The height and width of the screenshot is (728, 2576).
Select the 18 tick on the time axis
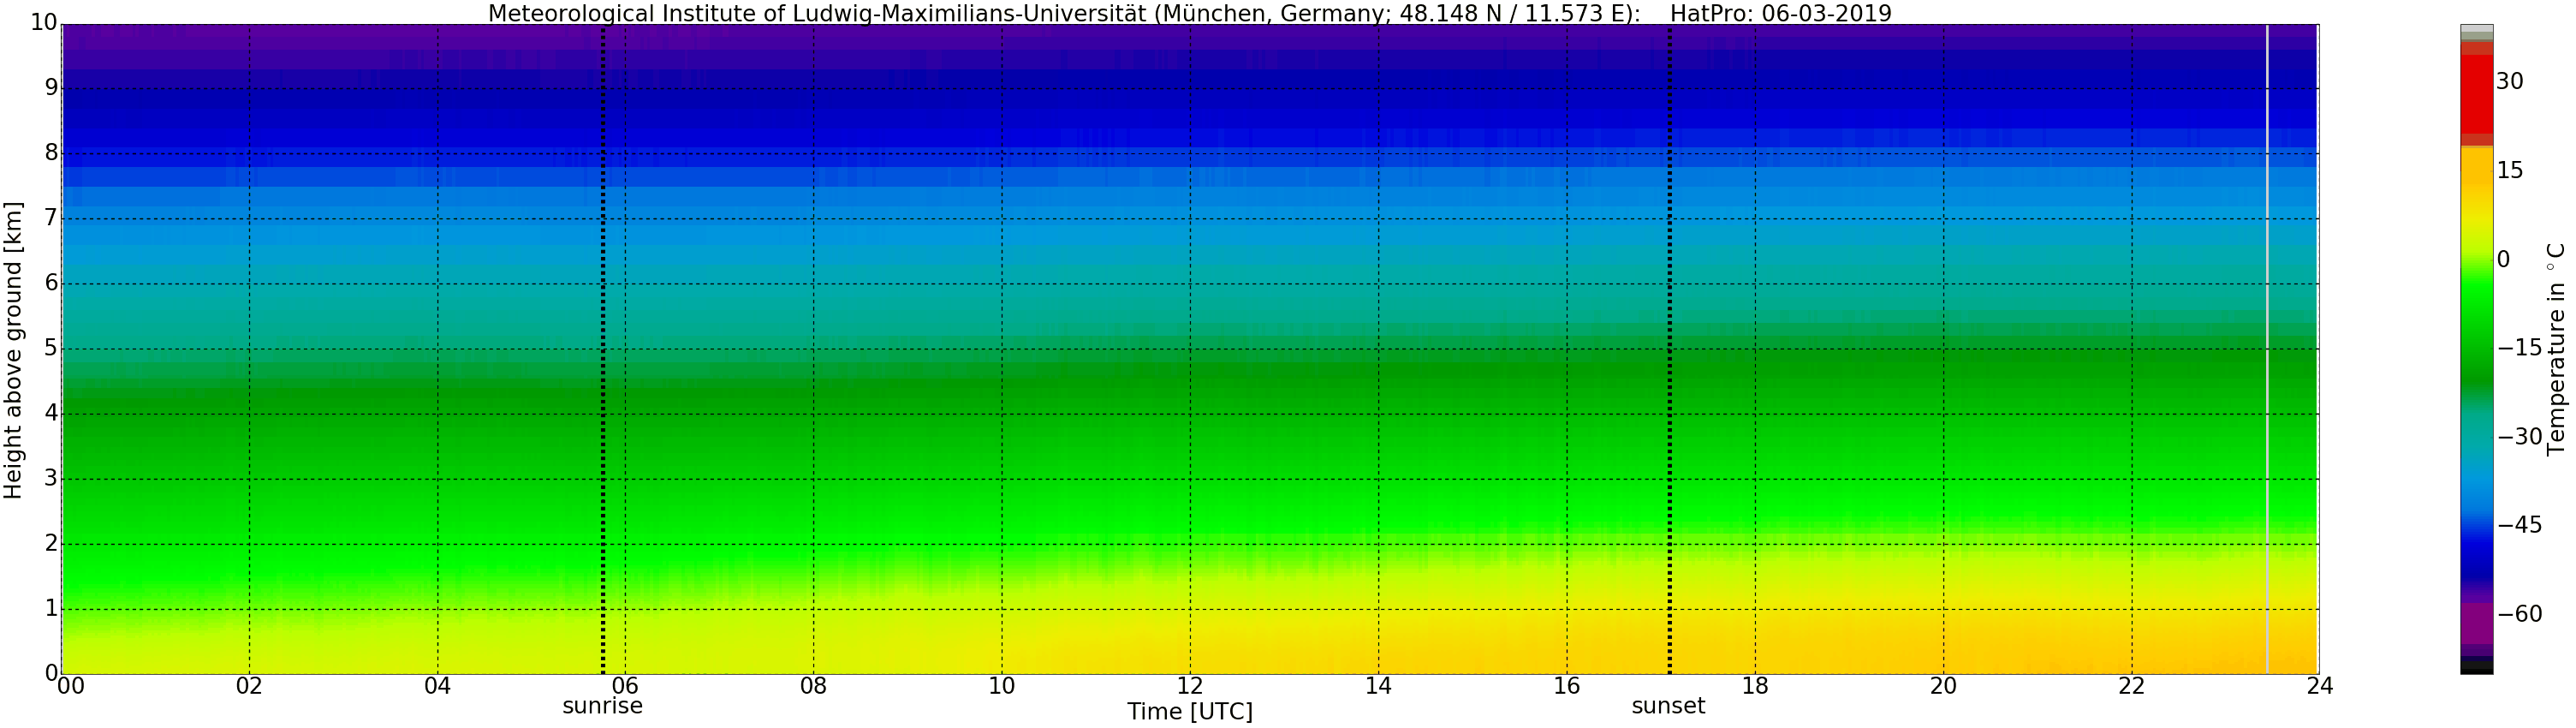[x=1755, y=686]
